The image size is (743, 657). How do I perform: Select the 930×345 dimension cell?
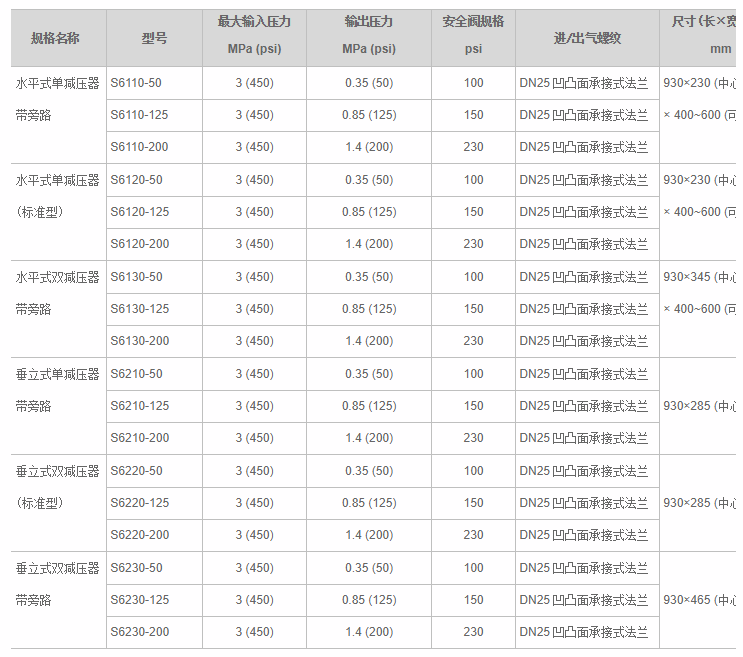click(699, 277)
